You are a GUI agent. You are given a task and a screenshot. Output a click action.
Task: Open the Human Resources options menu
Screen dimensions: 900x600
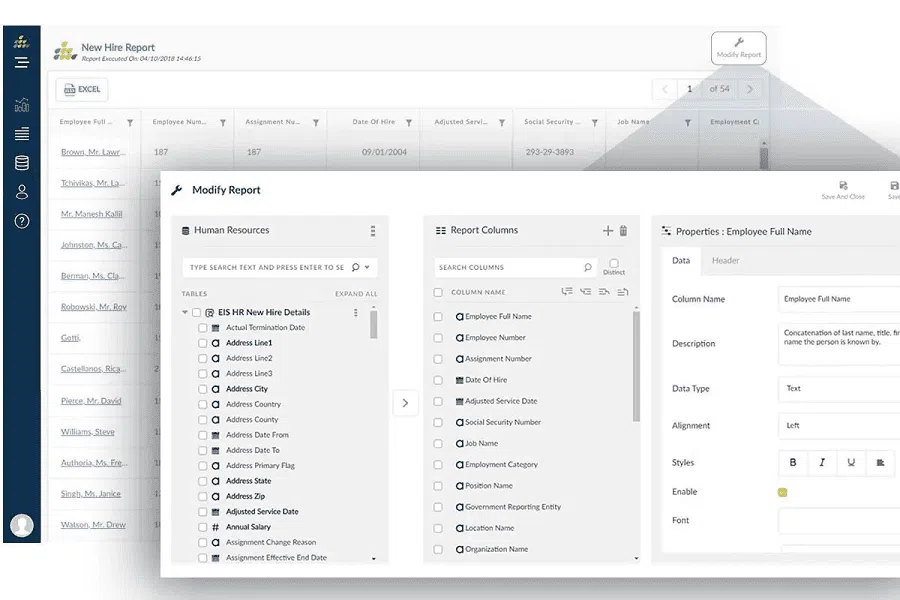point(373,231)
